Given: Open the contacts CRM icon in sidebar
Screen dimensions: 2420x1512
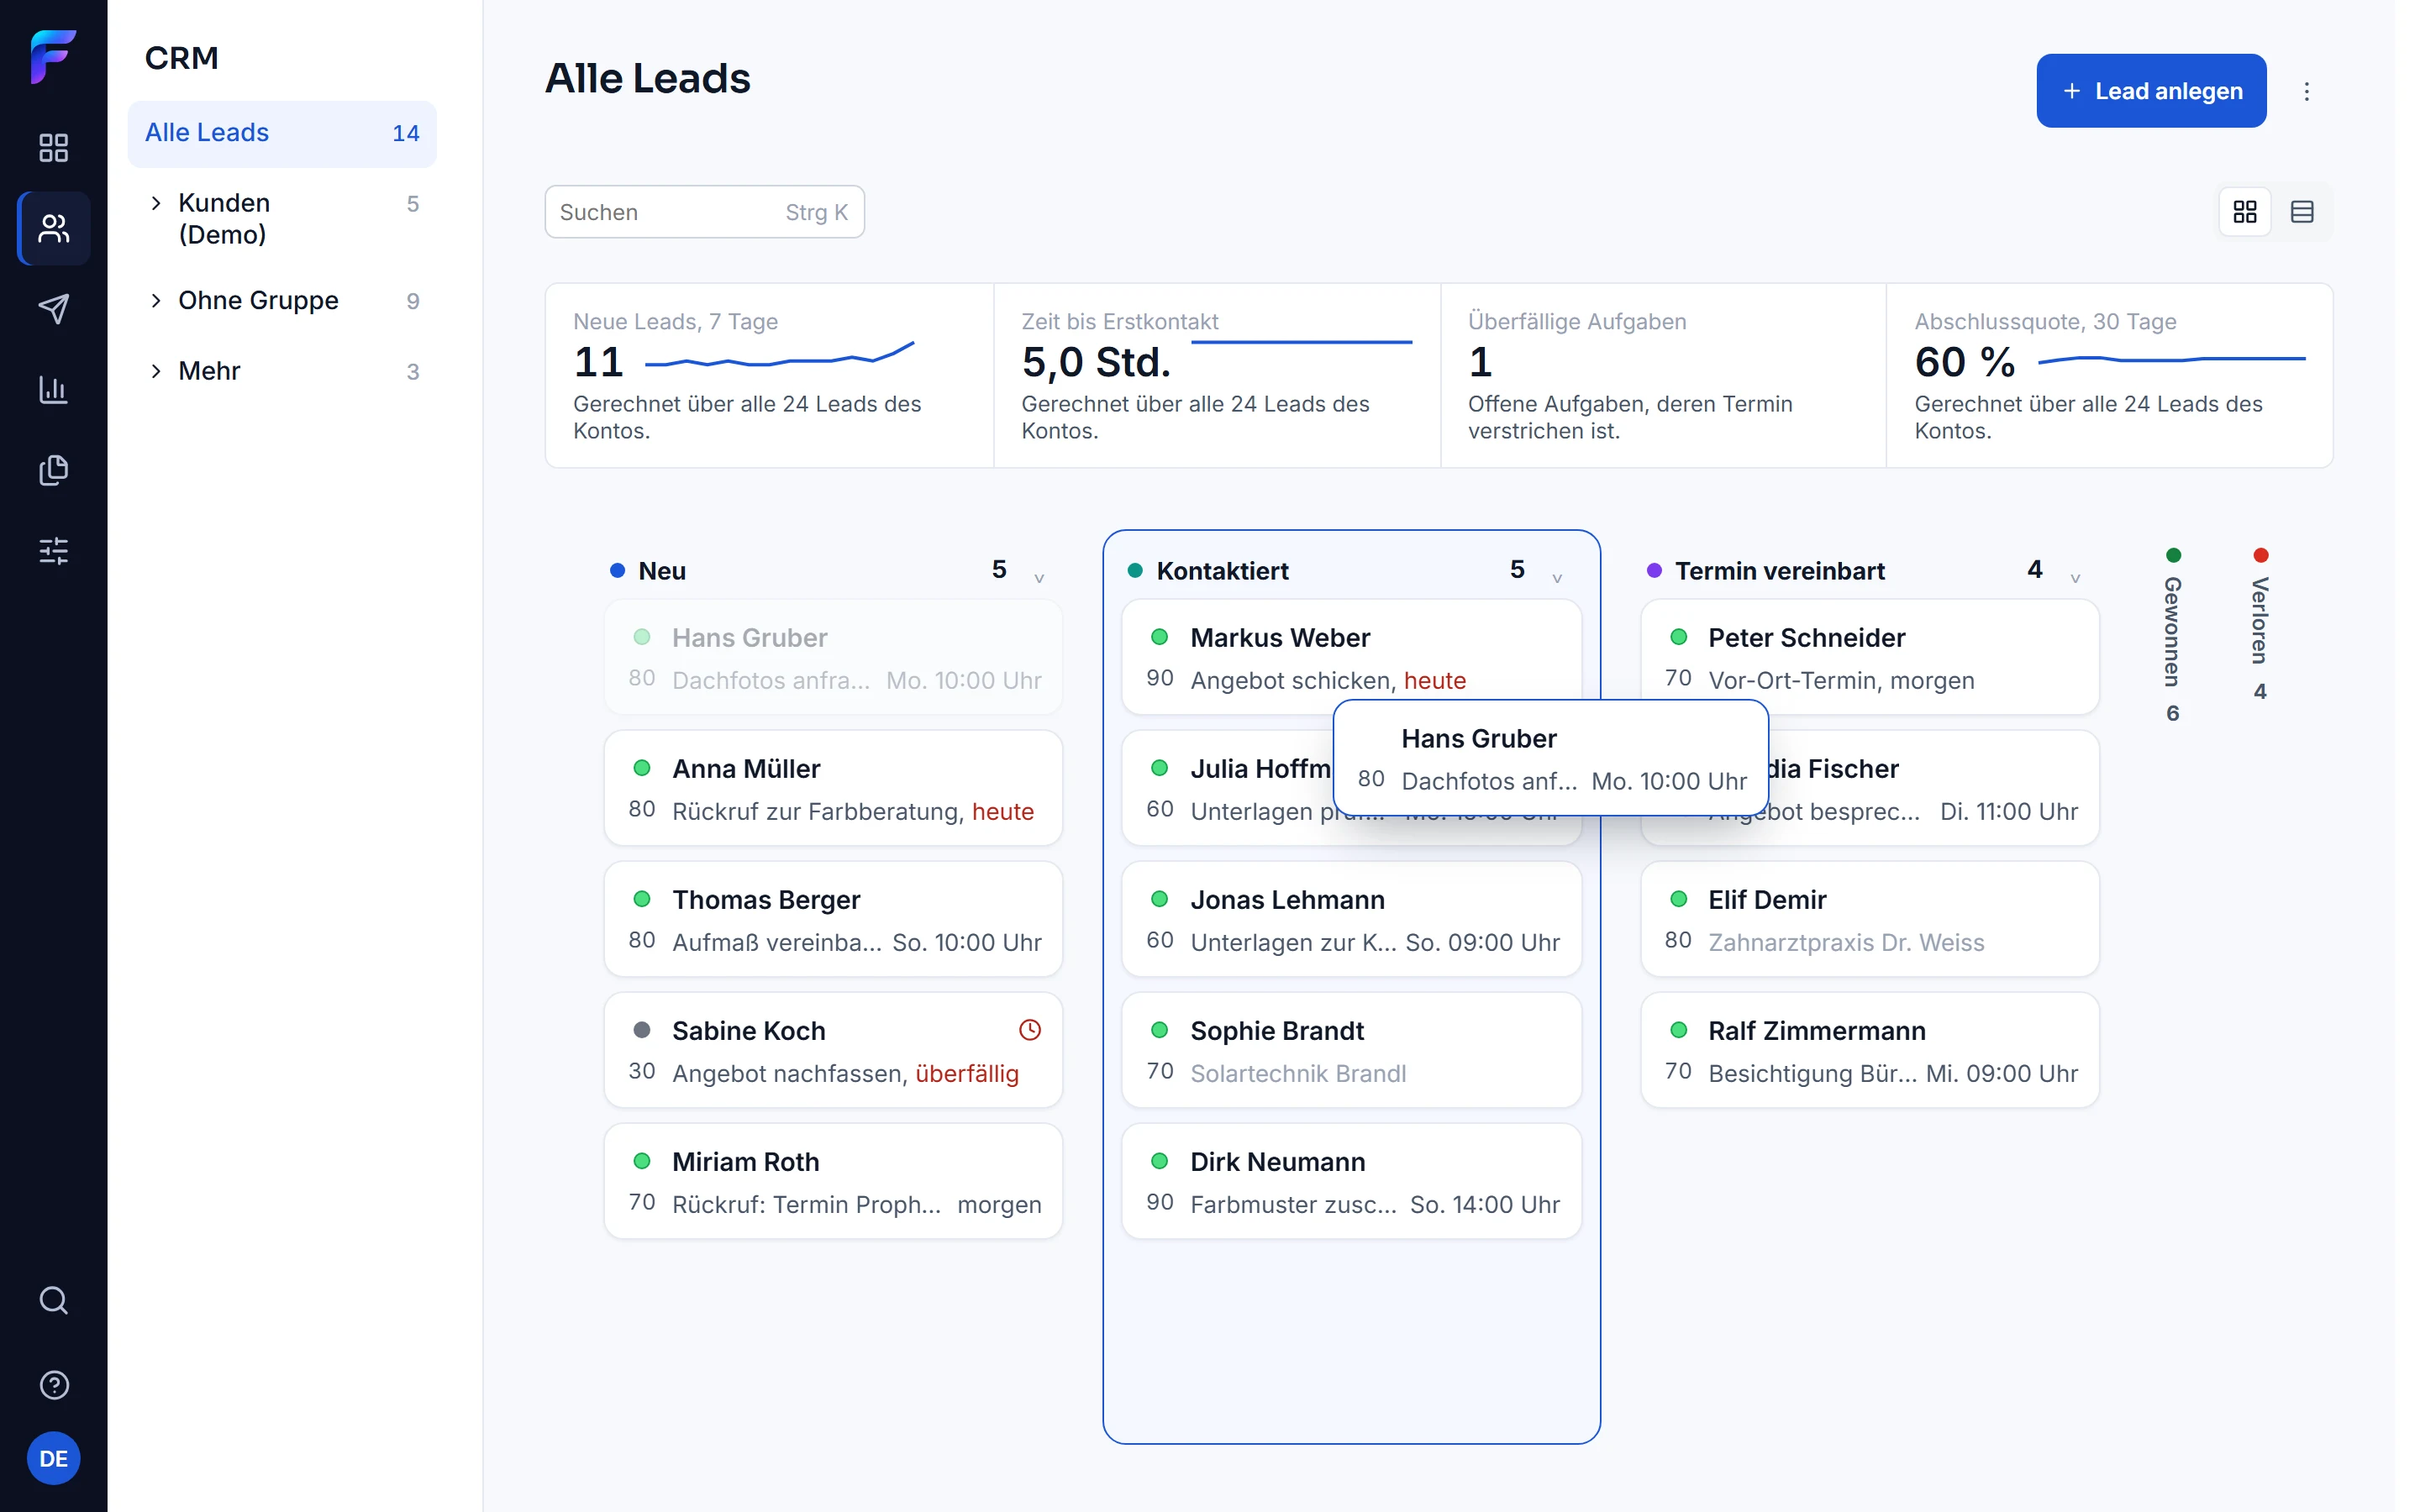Looking at the screenshot, I should point(53,229).
